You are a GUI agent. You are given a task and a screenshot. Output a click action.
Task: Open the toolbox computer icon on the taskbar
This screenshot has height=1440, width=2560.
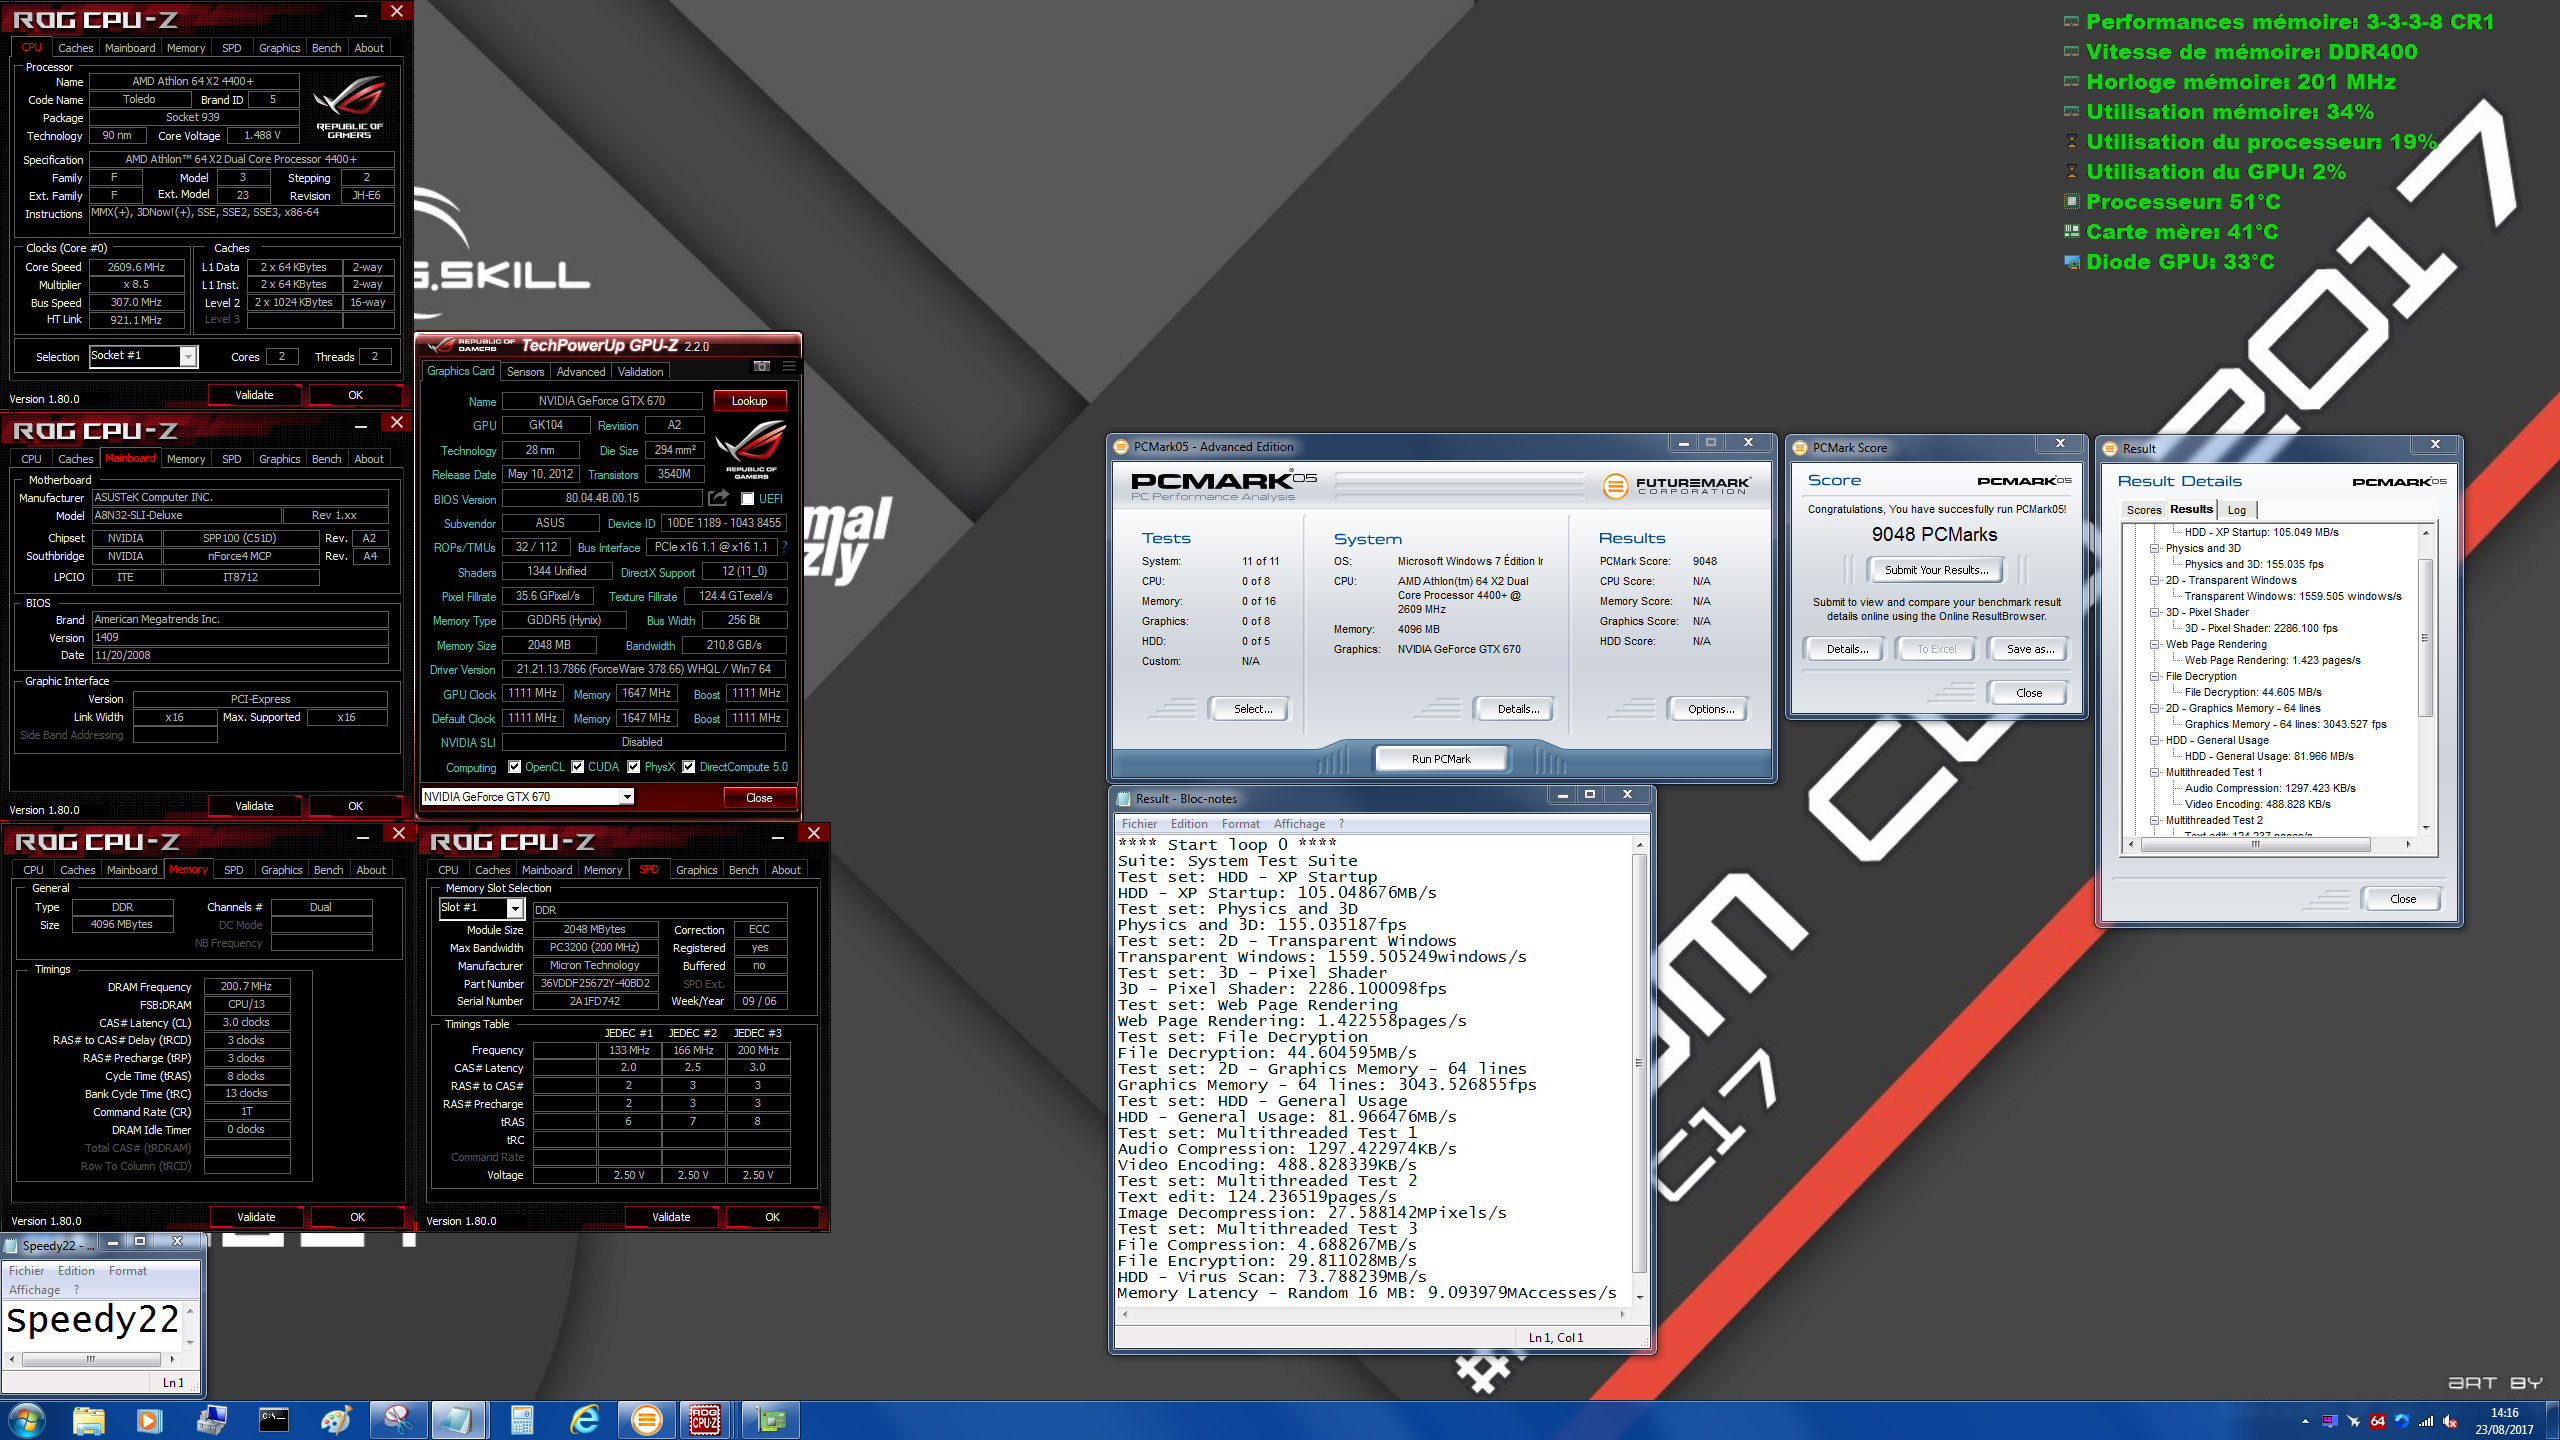tap(212, 1419)
